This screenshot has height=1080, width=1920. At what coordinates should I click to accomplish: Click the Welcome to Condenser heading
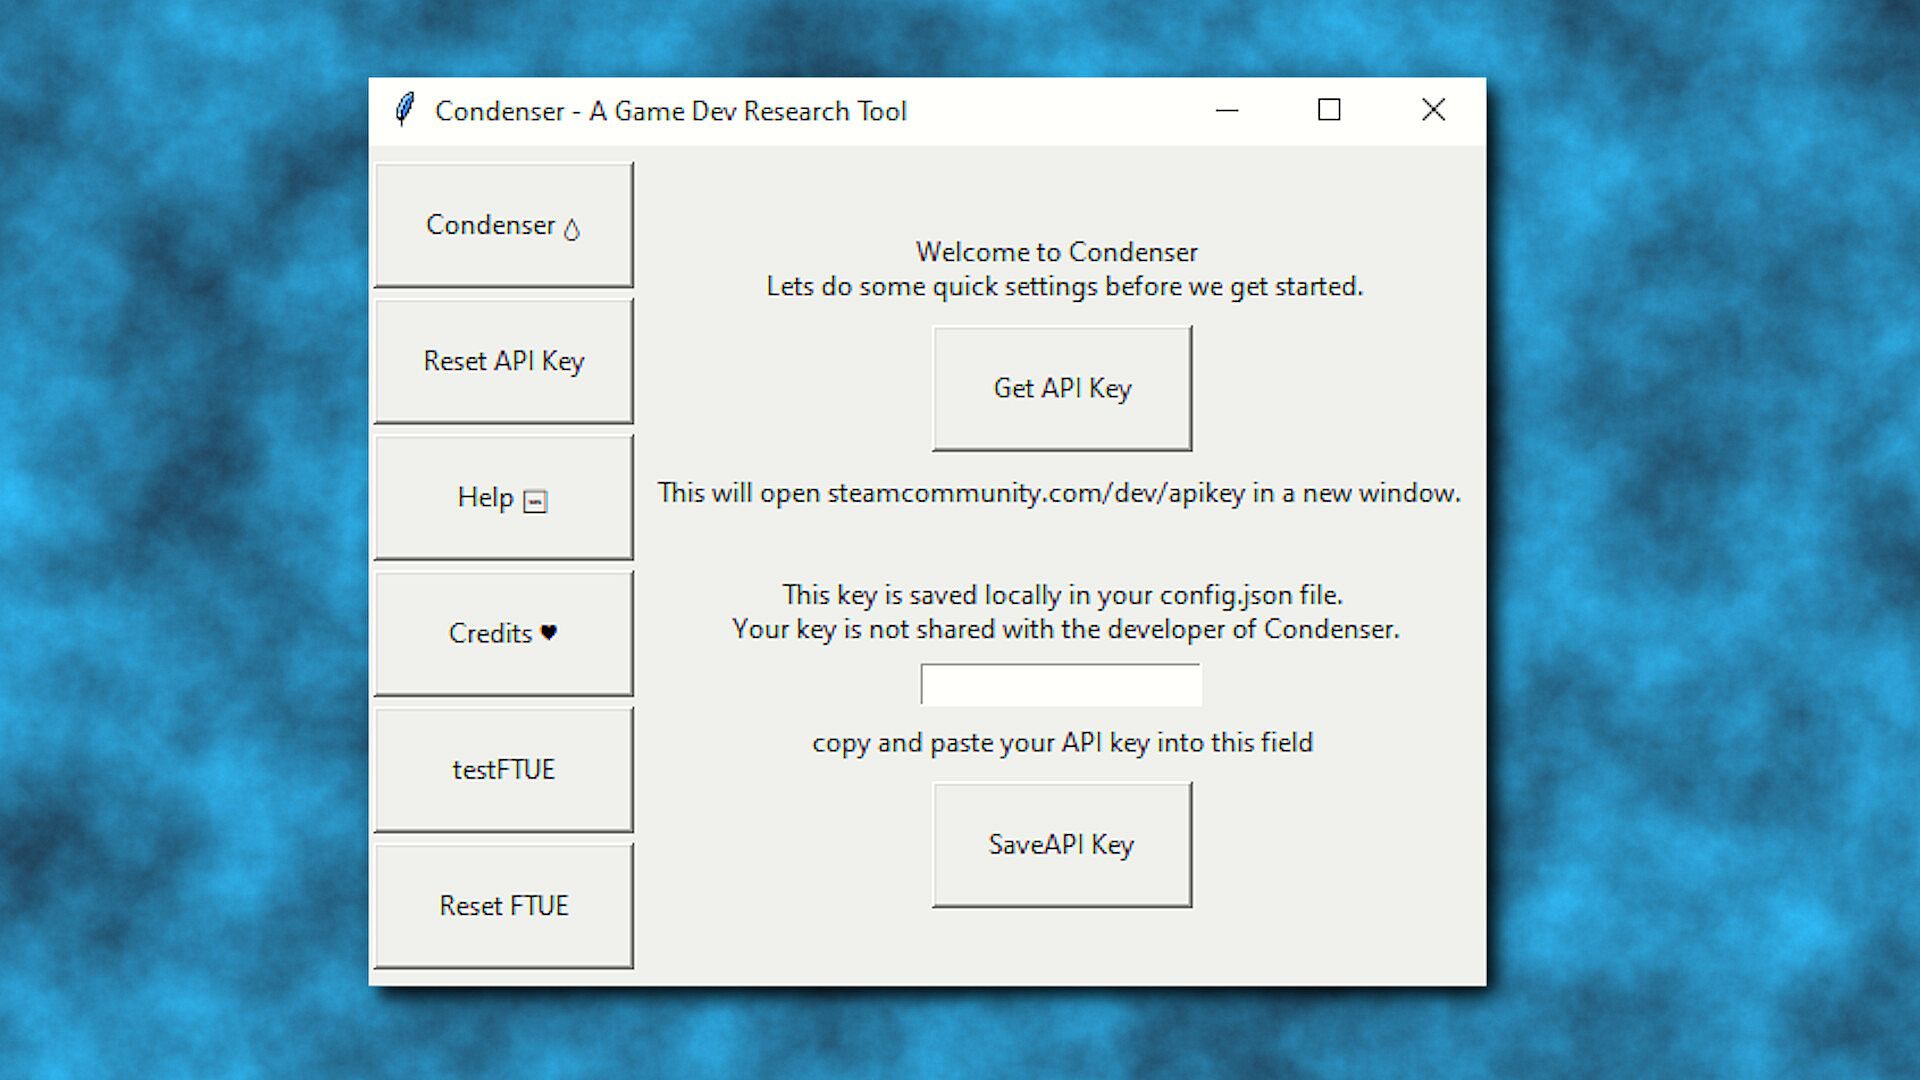pyautogui.click(x=1057, y=252)
